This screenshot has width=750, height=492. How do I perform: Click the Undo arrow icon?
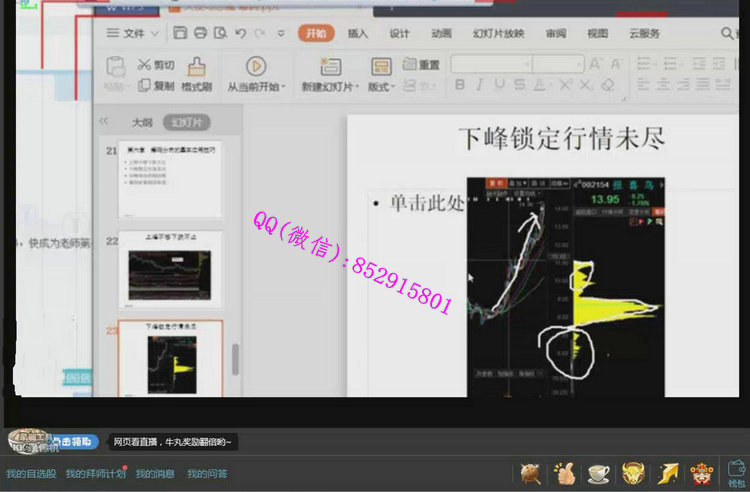[x=241, y=33]
